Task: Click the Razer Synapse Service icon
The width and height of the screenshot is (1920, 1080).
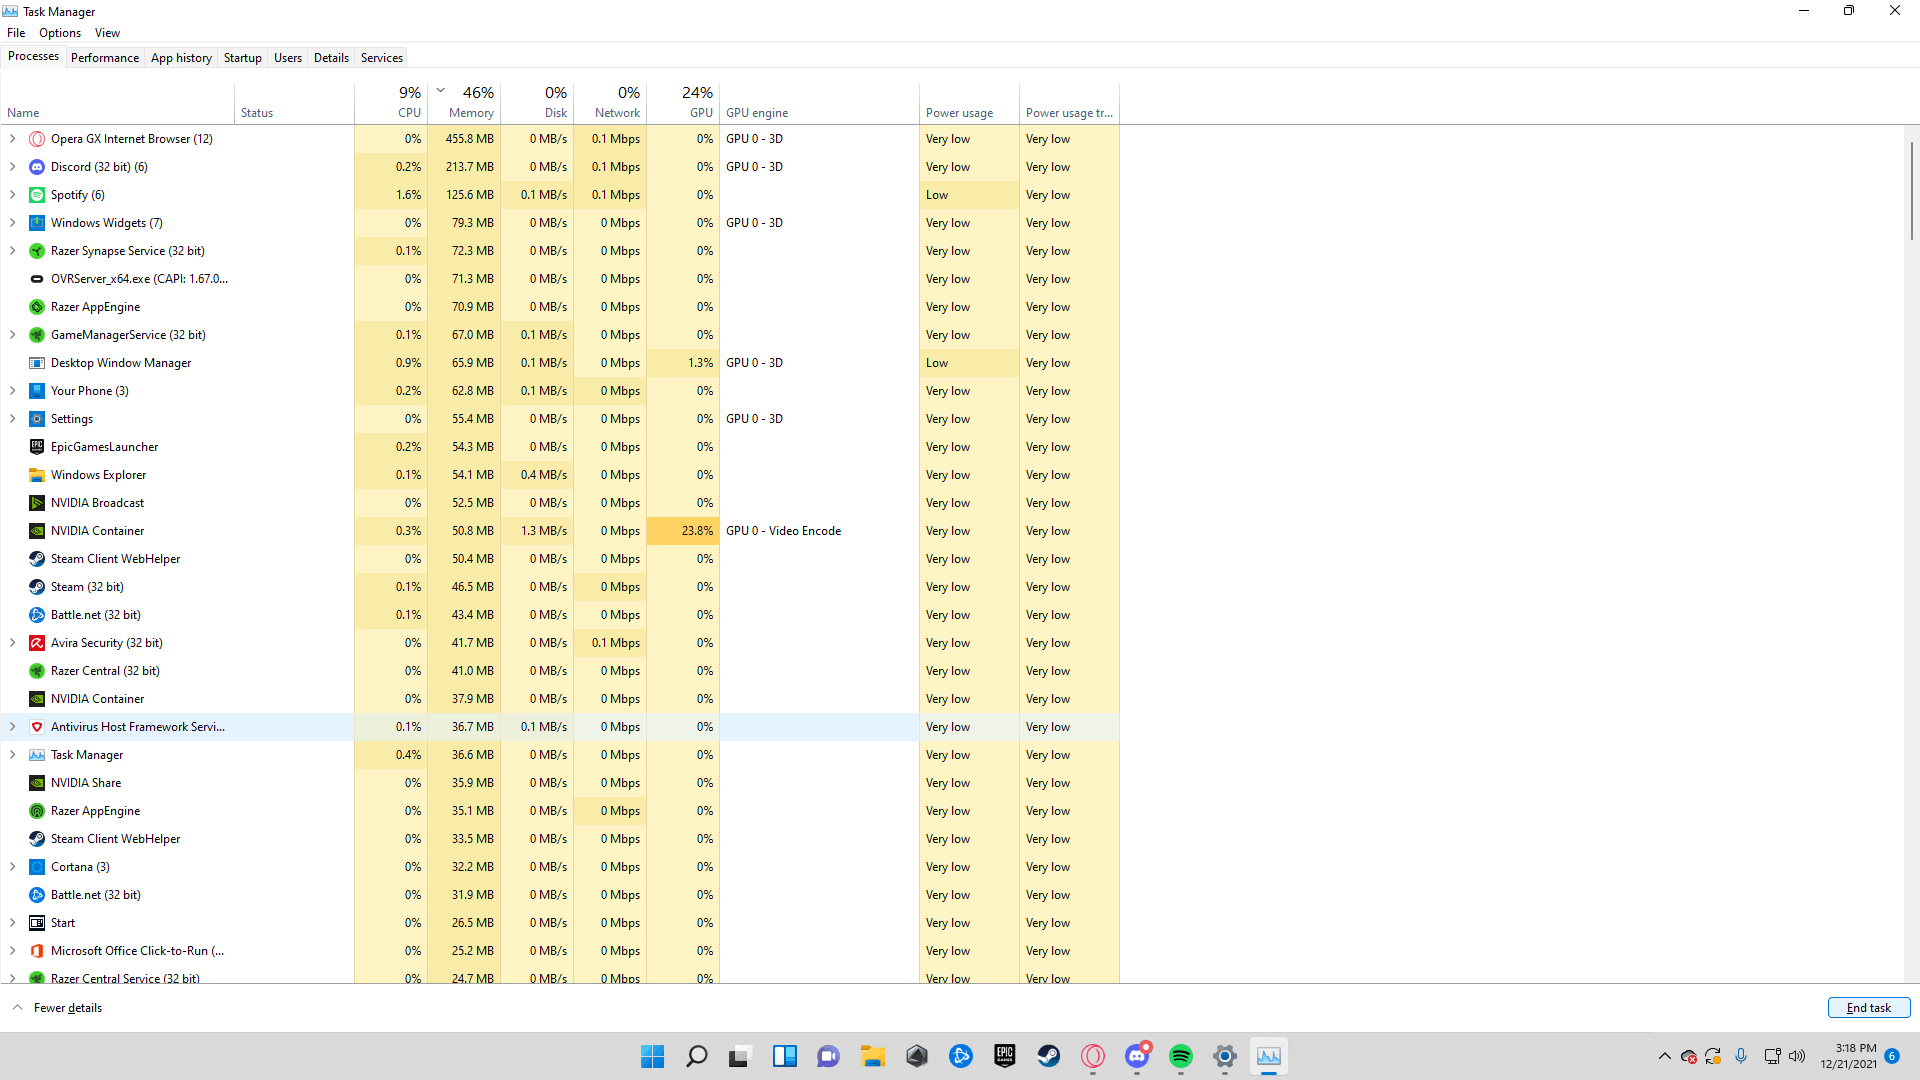Action: click(x=37, y=251)
